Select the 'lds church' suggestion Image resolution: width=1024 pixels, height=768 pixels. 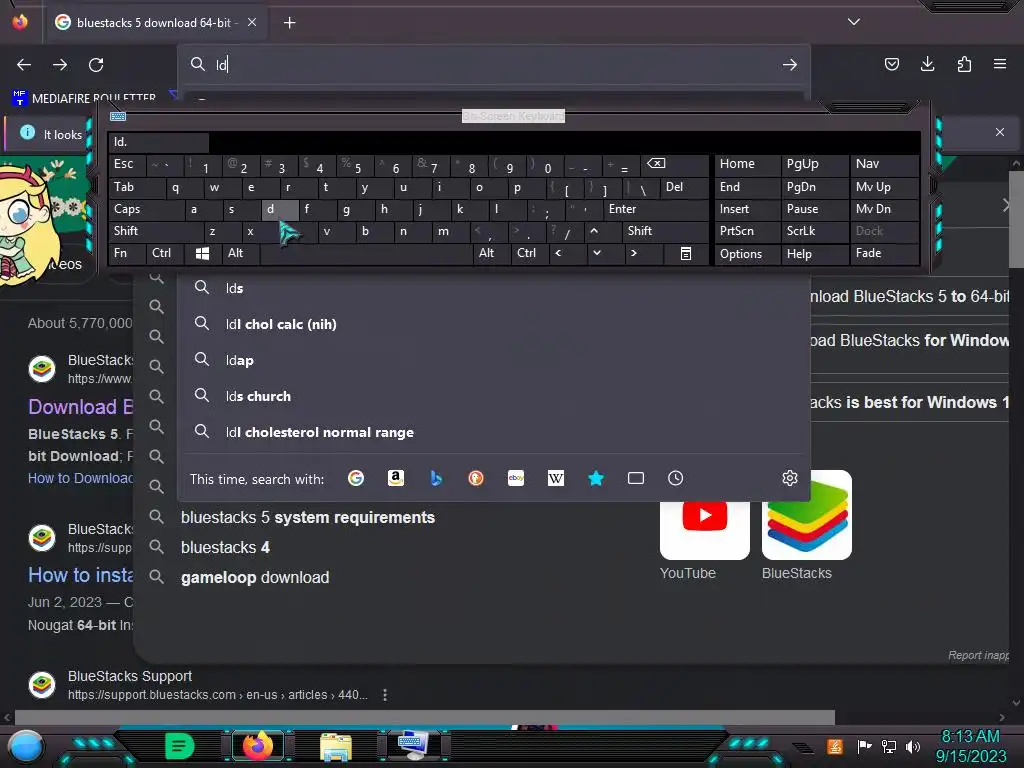pos(494,396)
